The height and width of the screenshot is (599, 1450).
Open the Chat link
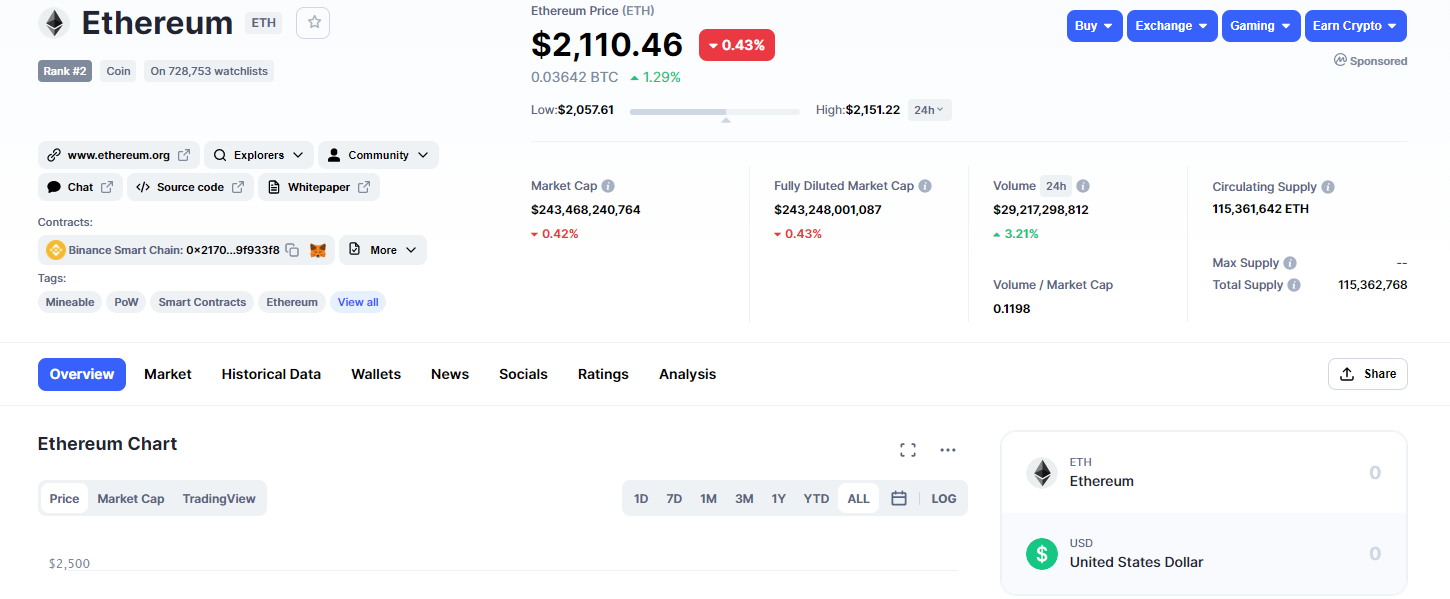pyautogui.click(x=81, y=187)
